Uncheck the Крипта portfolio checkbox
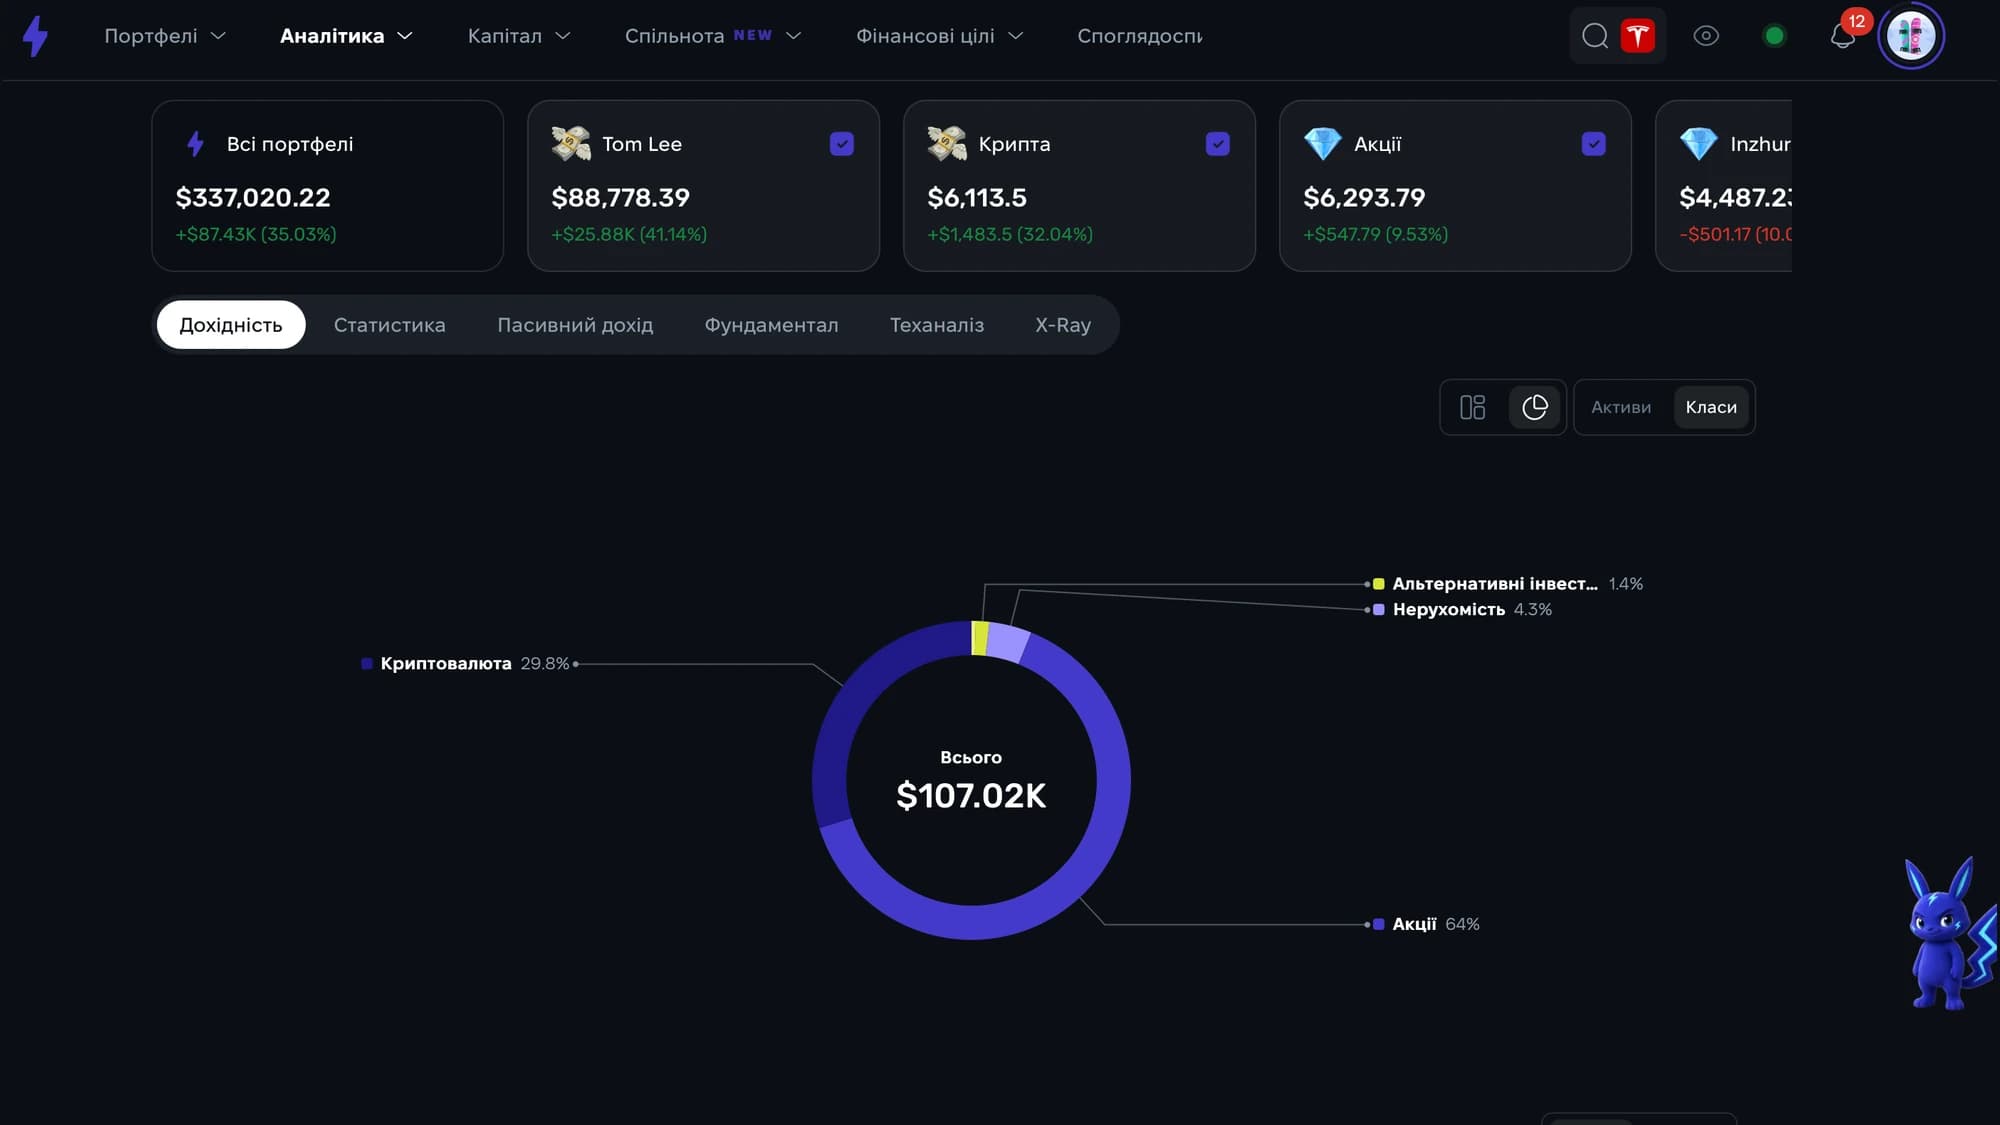The image size is (2000, 1125). tap(1218, 144)
